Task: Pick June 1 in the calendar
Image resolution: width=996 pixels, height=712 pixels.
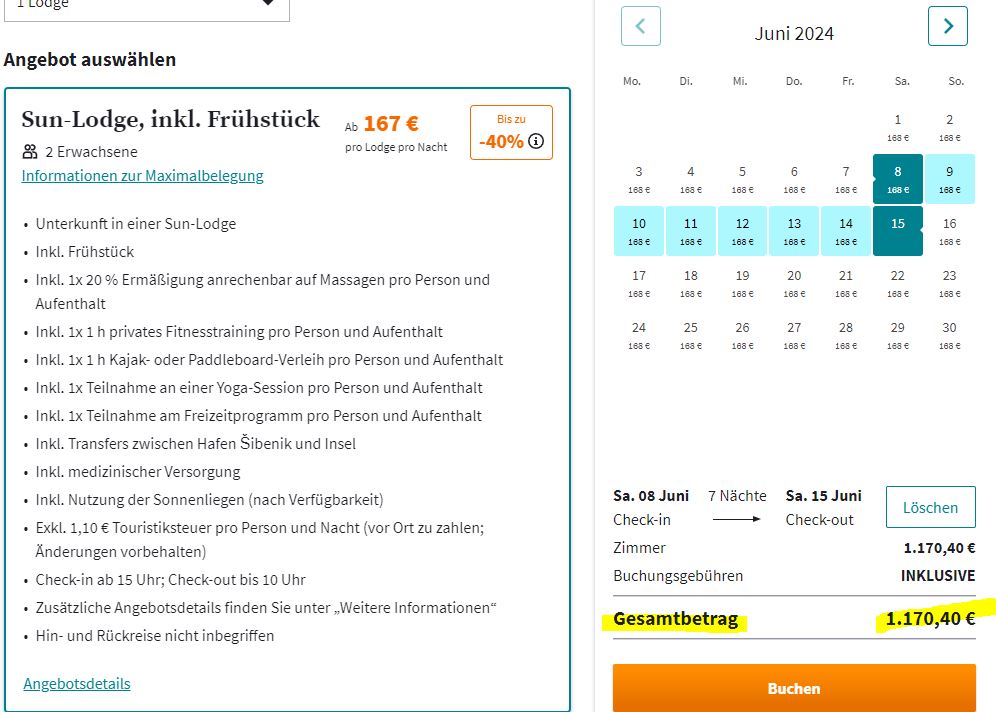Action: click(898, 127)
